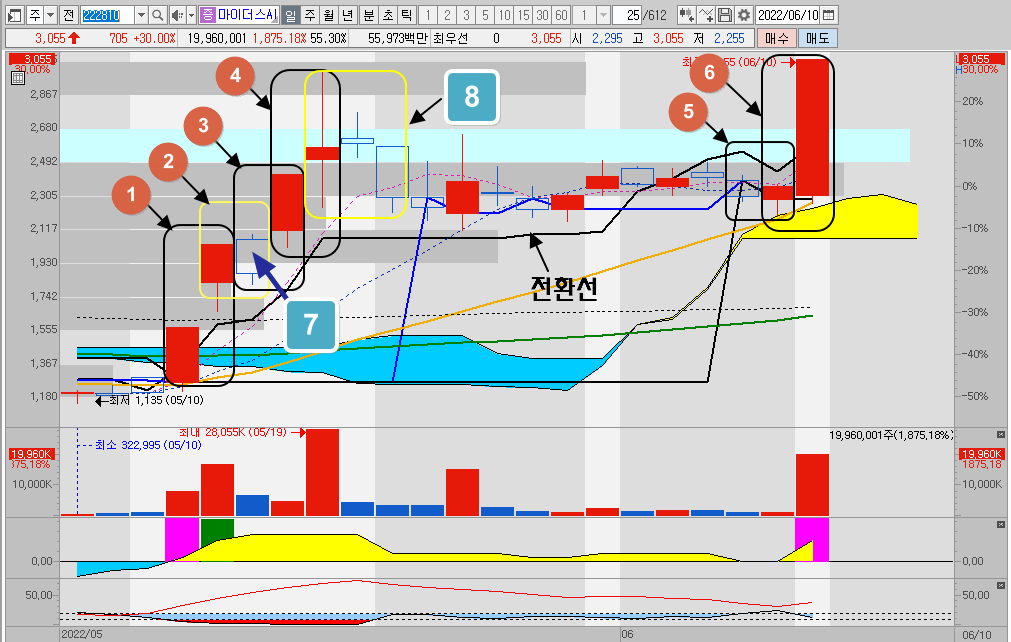The image size is (1011, 642).
Task: Click the 매도 sell button
Action: click(x=818, y=38)
